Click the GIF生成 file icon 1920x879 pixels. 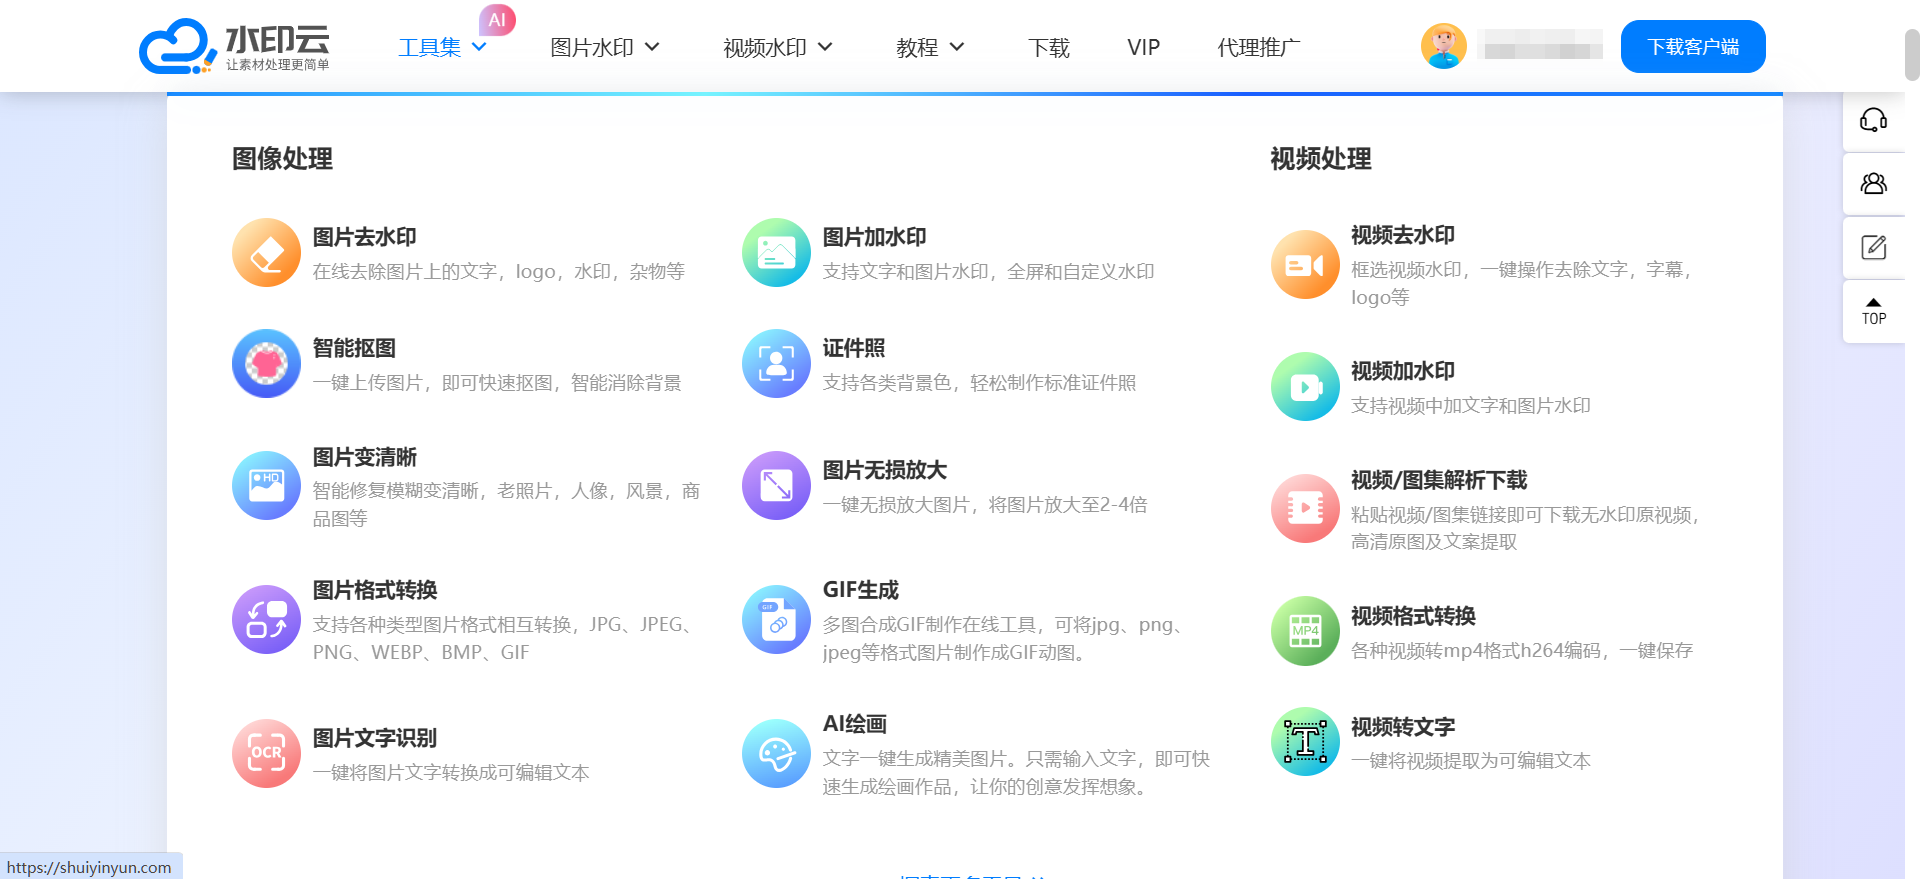(776, 619)
